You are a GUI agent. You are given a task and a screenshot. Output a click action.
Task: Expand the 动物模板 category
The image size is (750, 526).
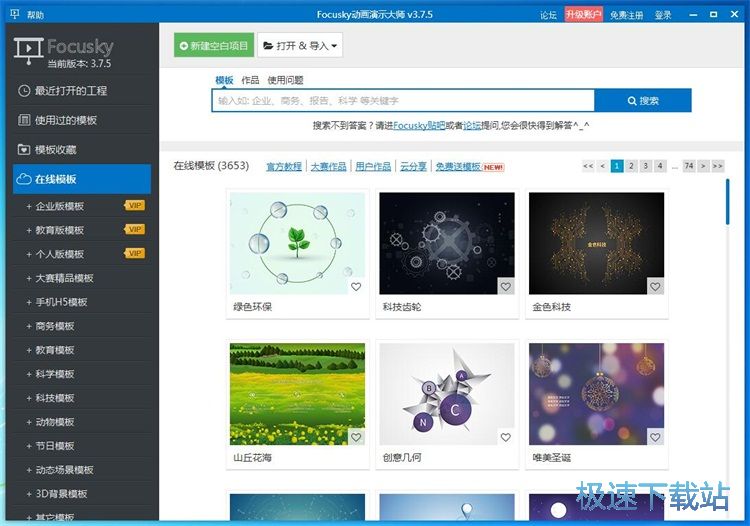29,422
